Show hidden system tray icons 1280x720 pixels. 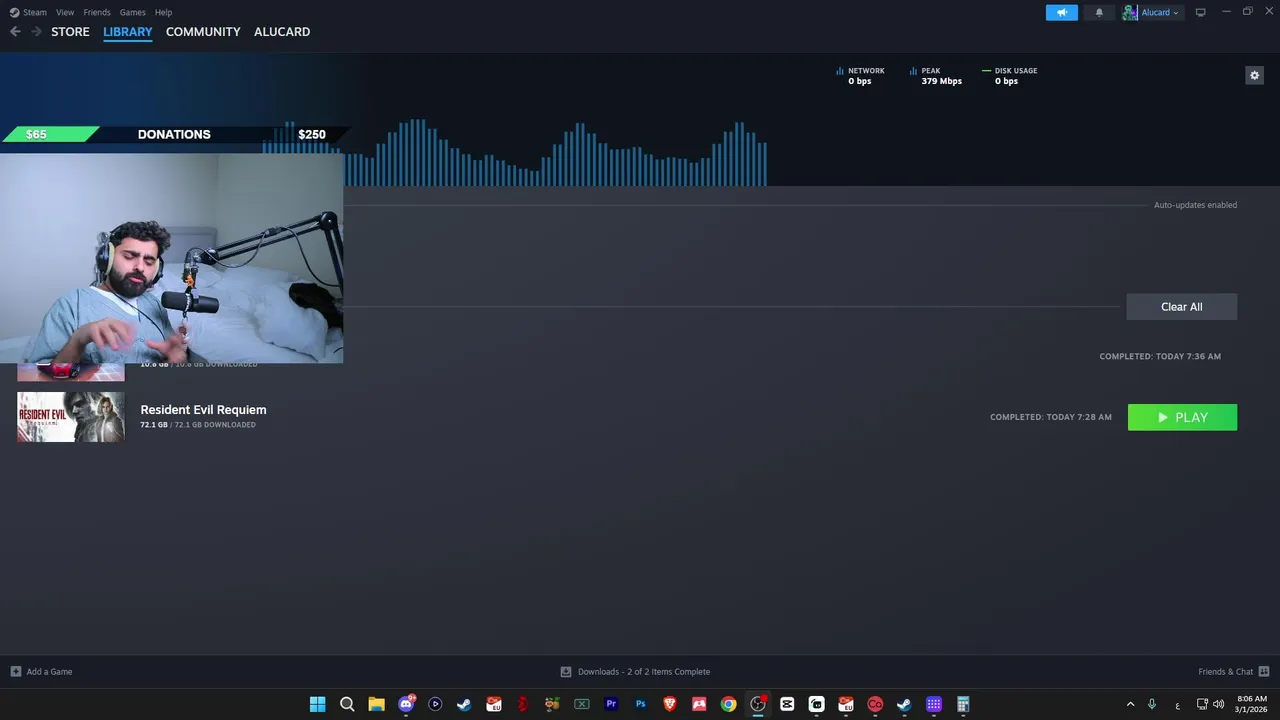(1130, 704)
